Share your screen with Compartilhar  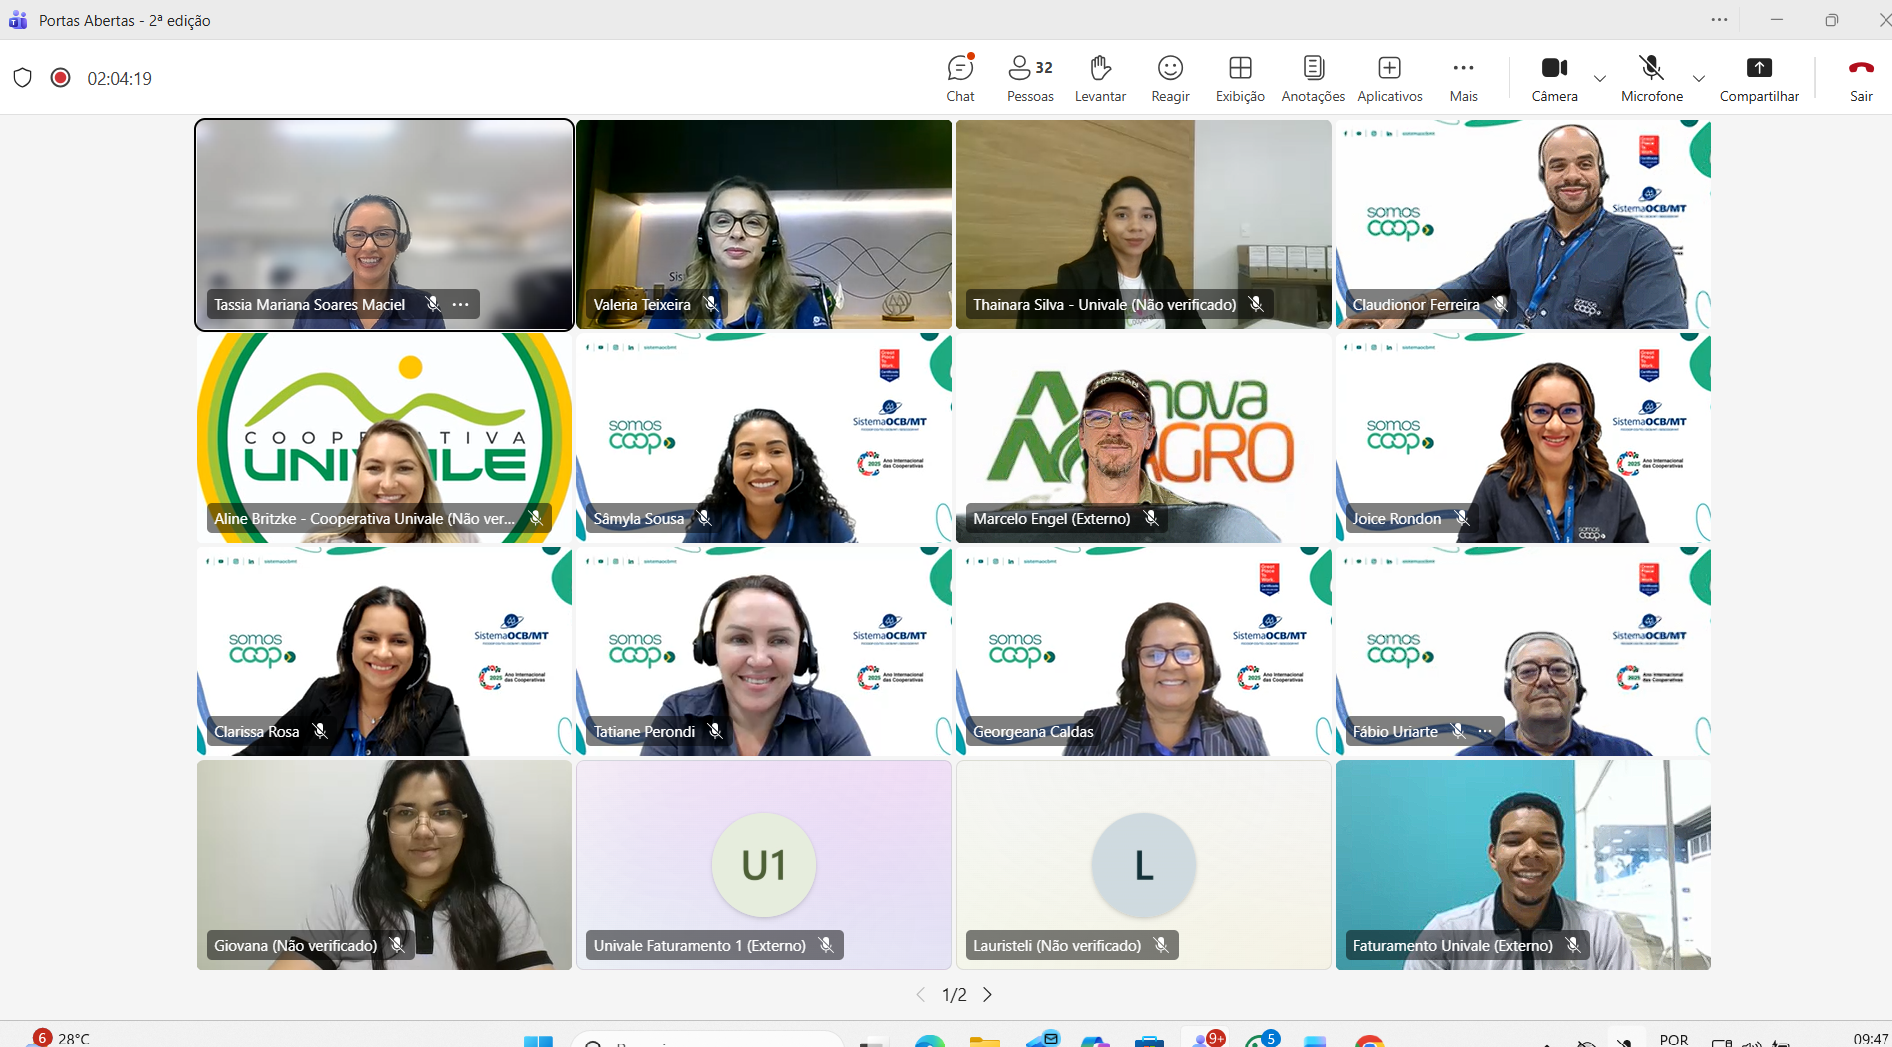pyautogui.click(x=1759, y=77)
